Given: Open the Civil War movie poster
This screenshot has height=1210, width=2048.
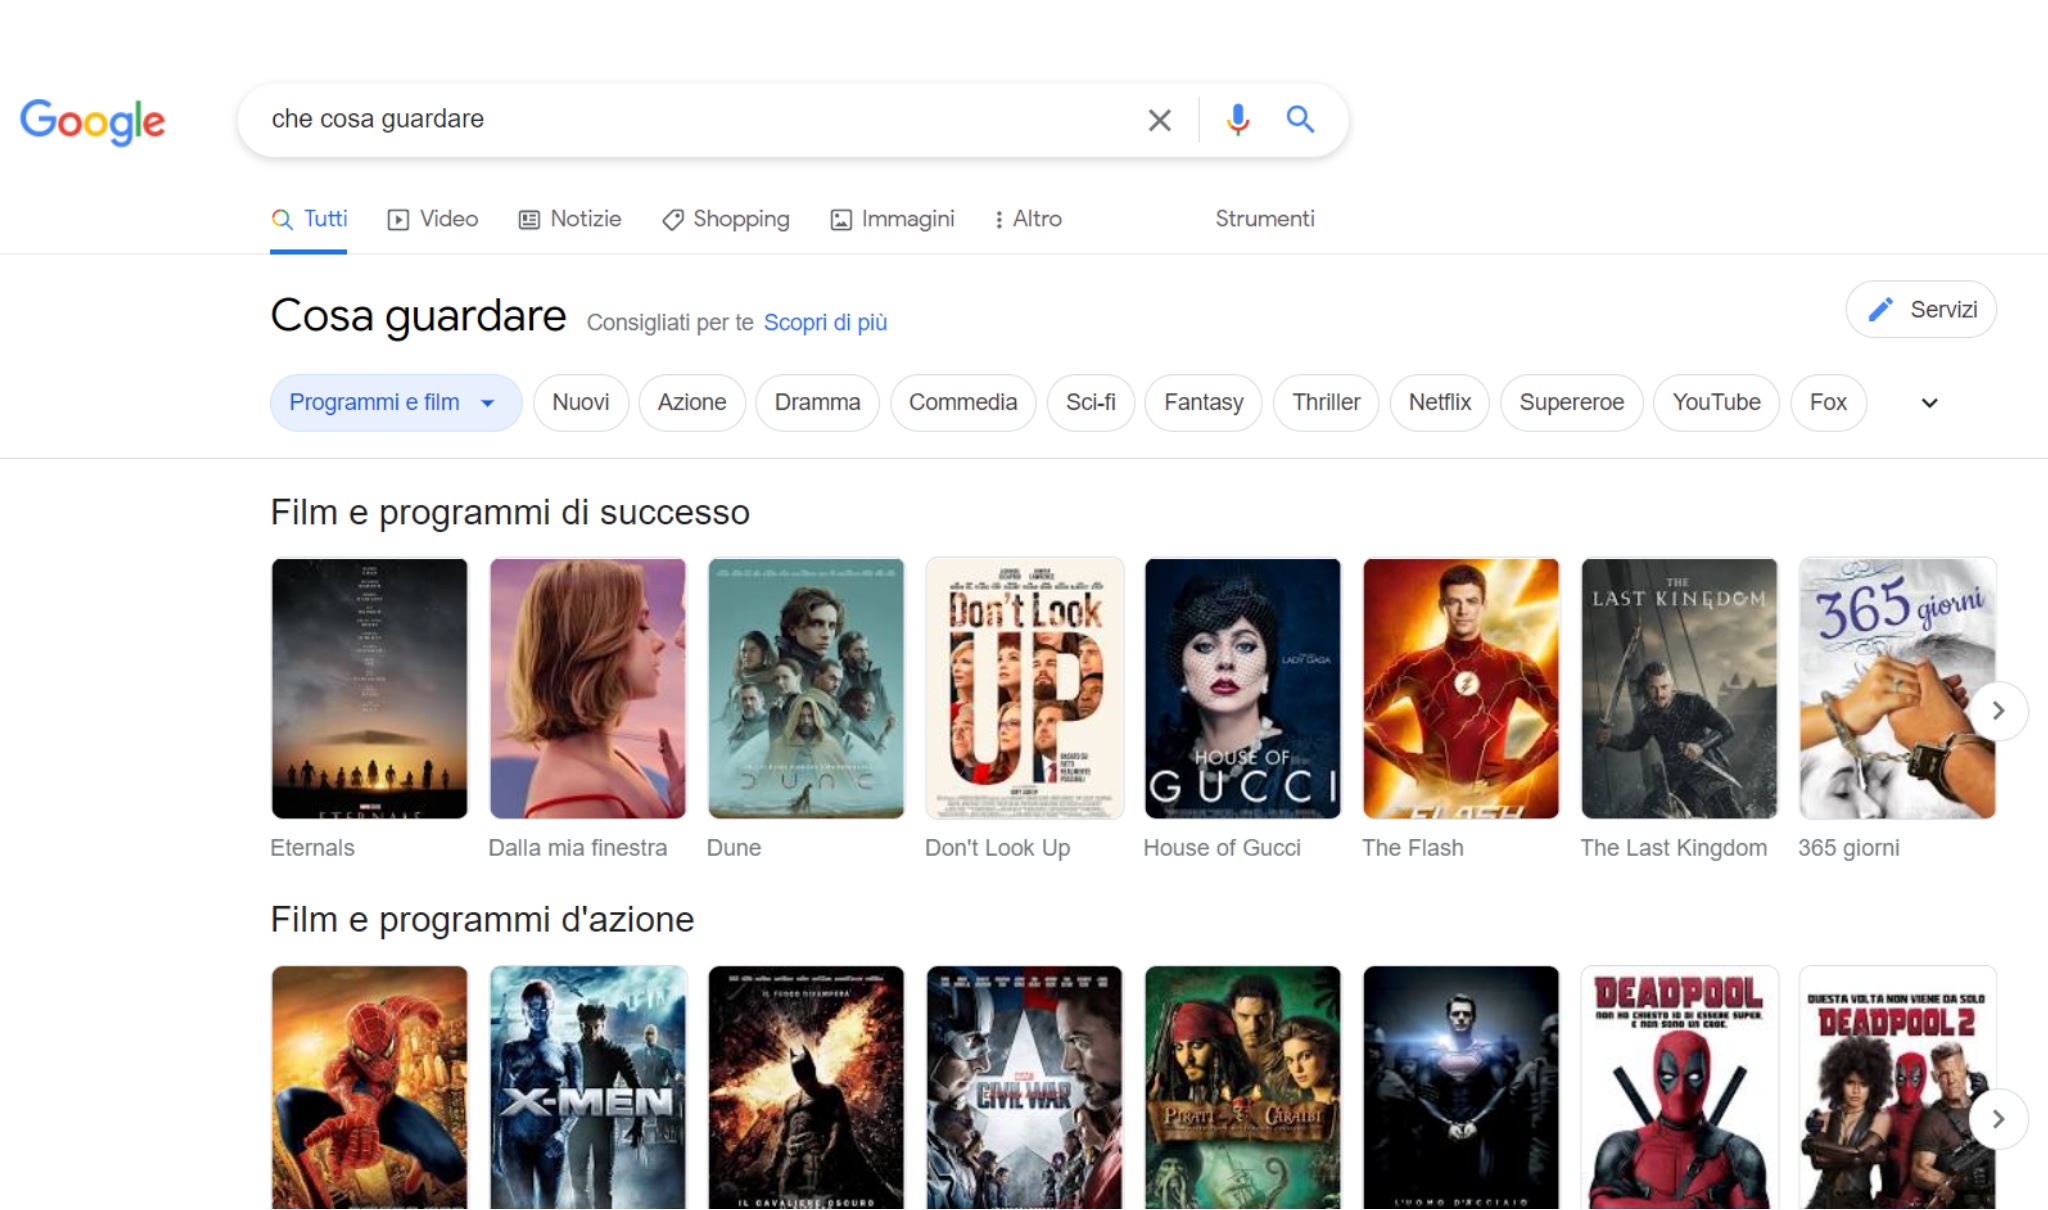Looking at the screenshot, I should 1024,1088.
